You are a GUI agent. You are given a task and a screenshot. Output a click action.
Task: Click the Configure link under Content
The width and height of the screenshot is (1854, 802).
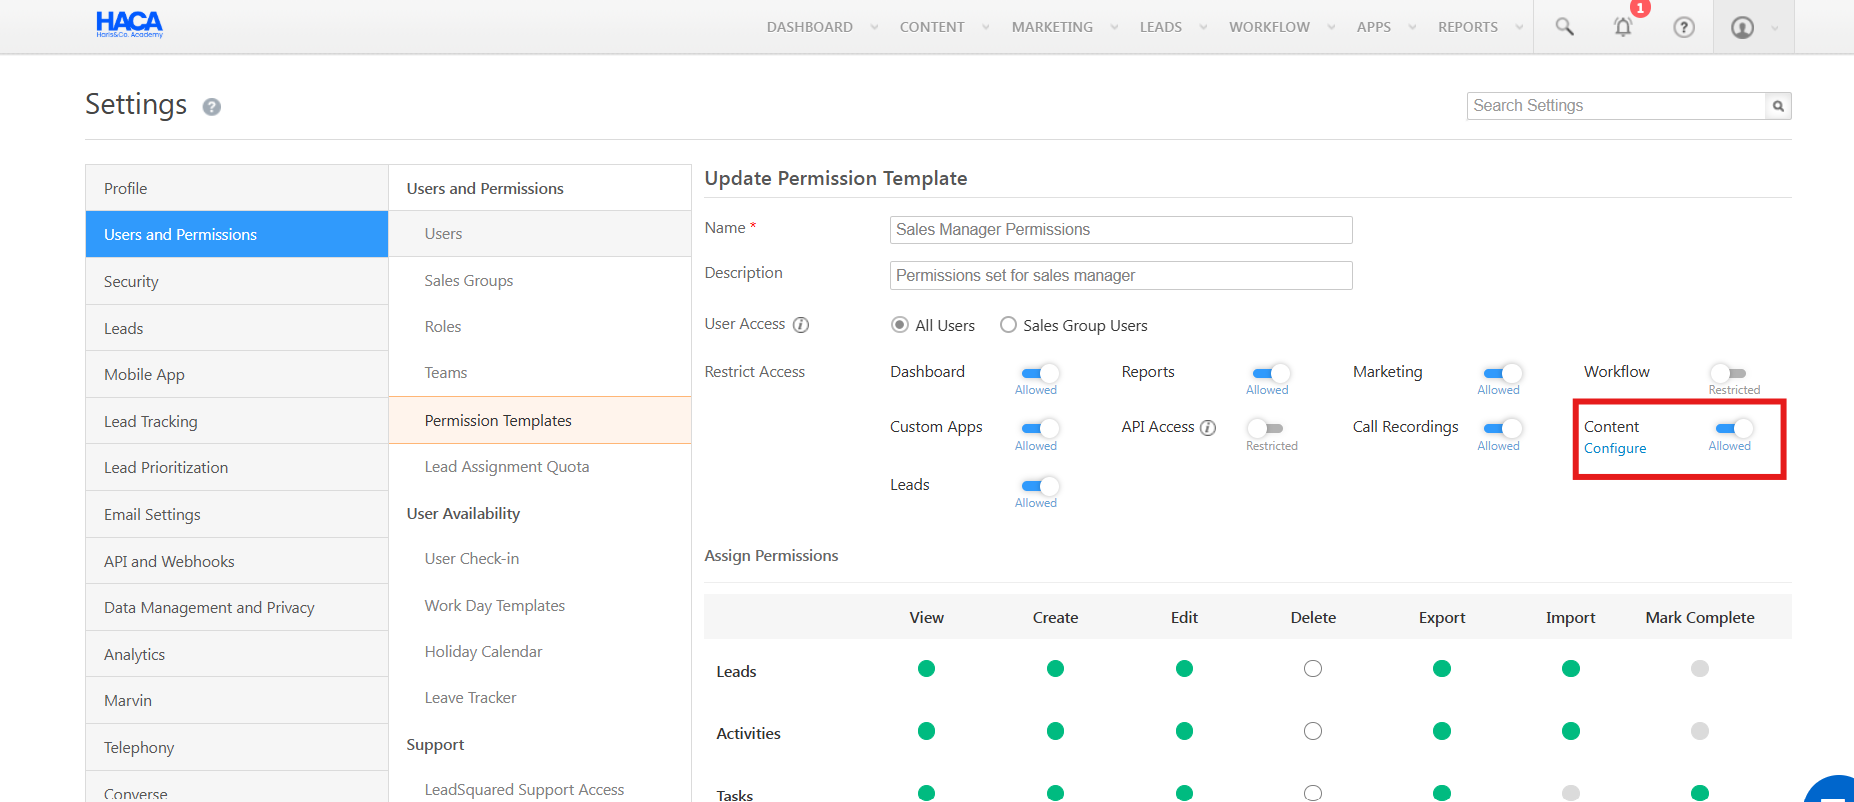[1614, 449]
